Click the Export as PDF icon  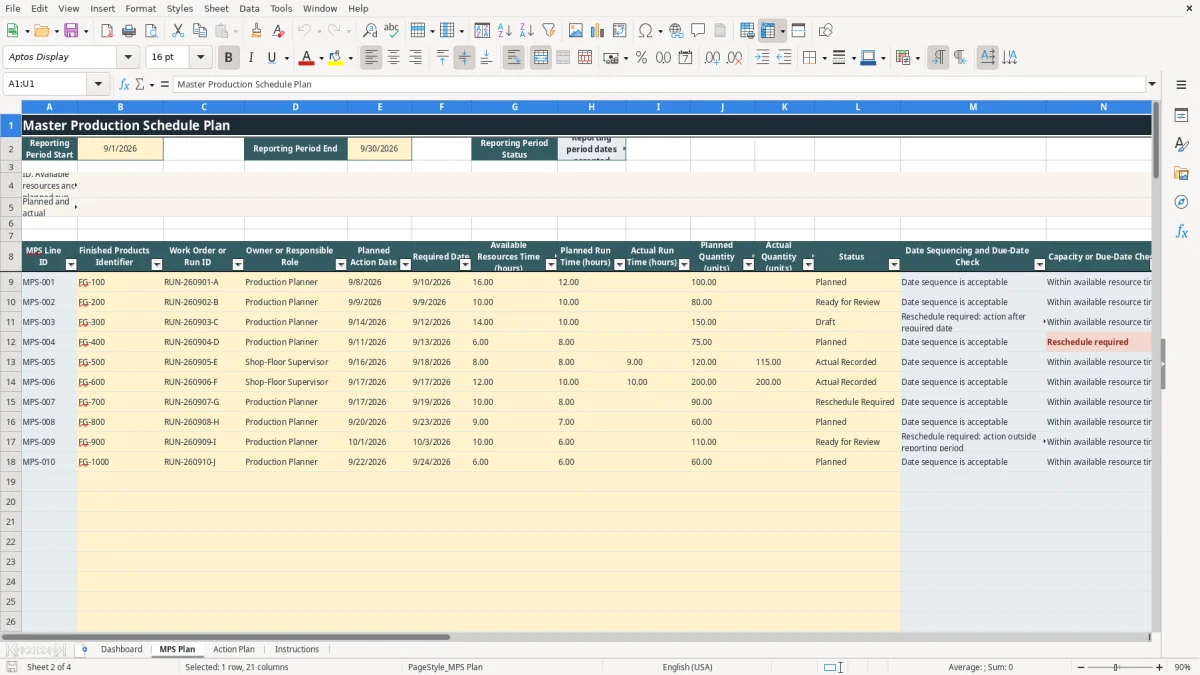(x=107, y=31)
